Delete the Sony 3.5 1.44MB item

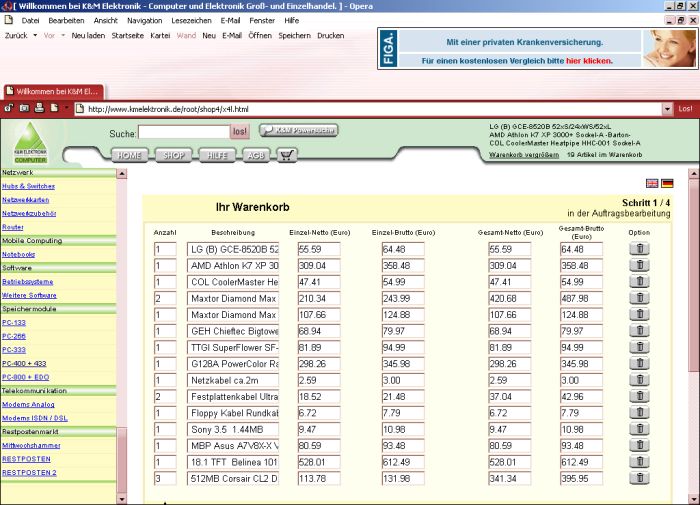(x=639, y=429)
